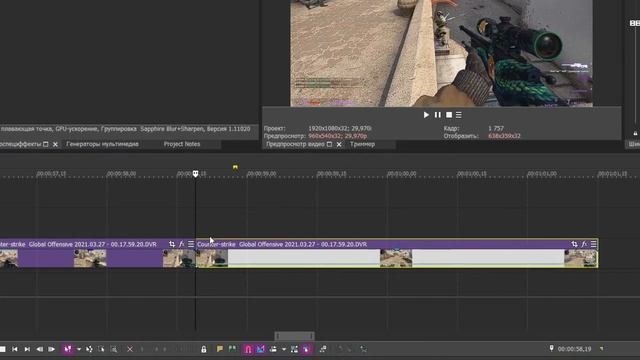Click ruler label 00:01:00,00

tap(402, 174)
